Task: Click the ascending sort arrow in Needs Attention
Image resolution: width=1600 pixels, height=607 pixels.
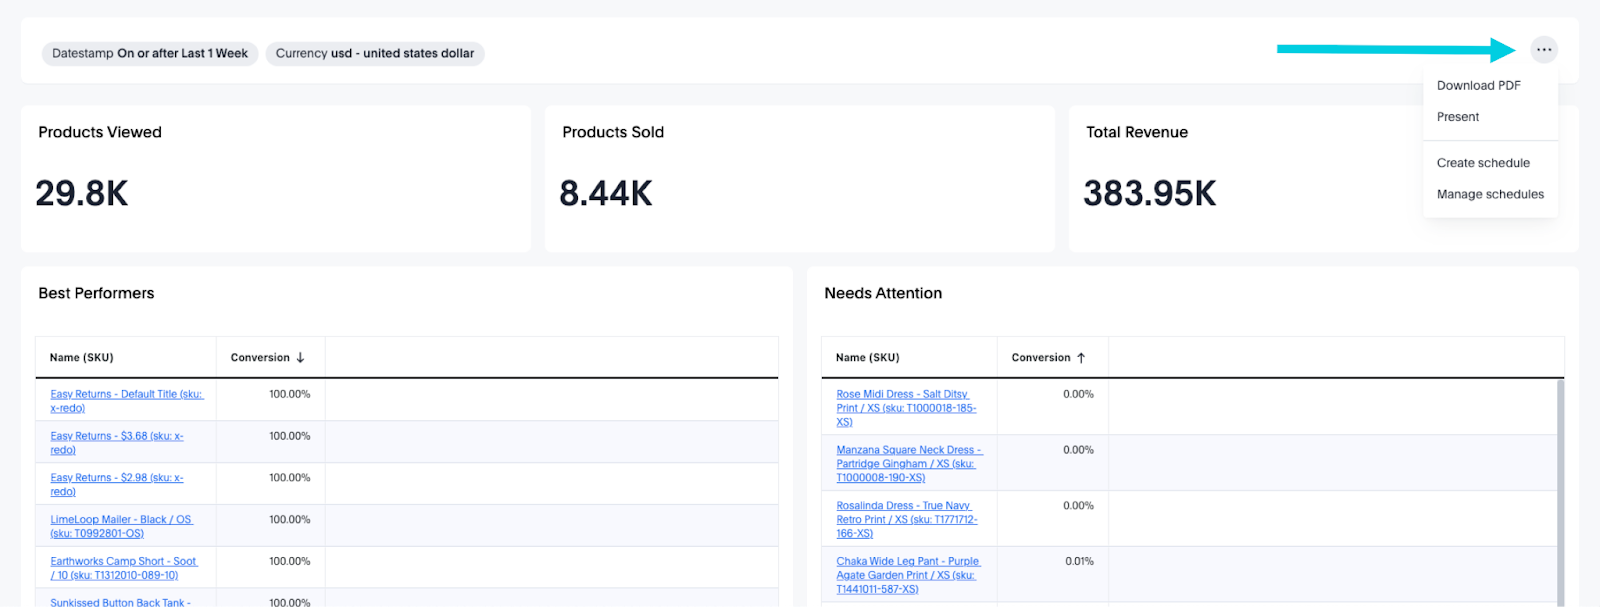Action: (x=1081, y=358)
